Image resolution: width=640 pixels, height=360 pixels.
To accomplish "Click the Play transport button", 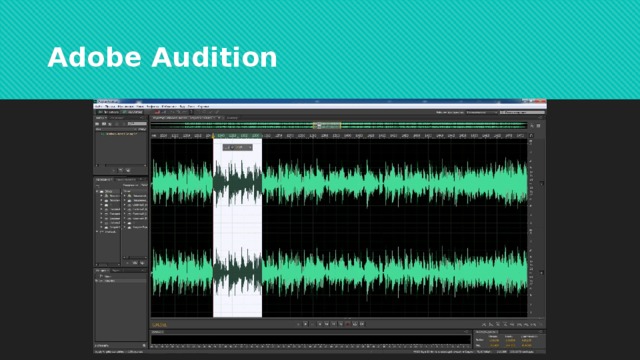I will point(305,324).
